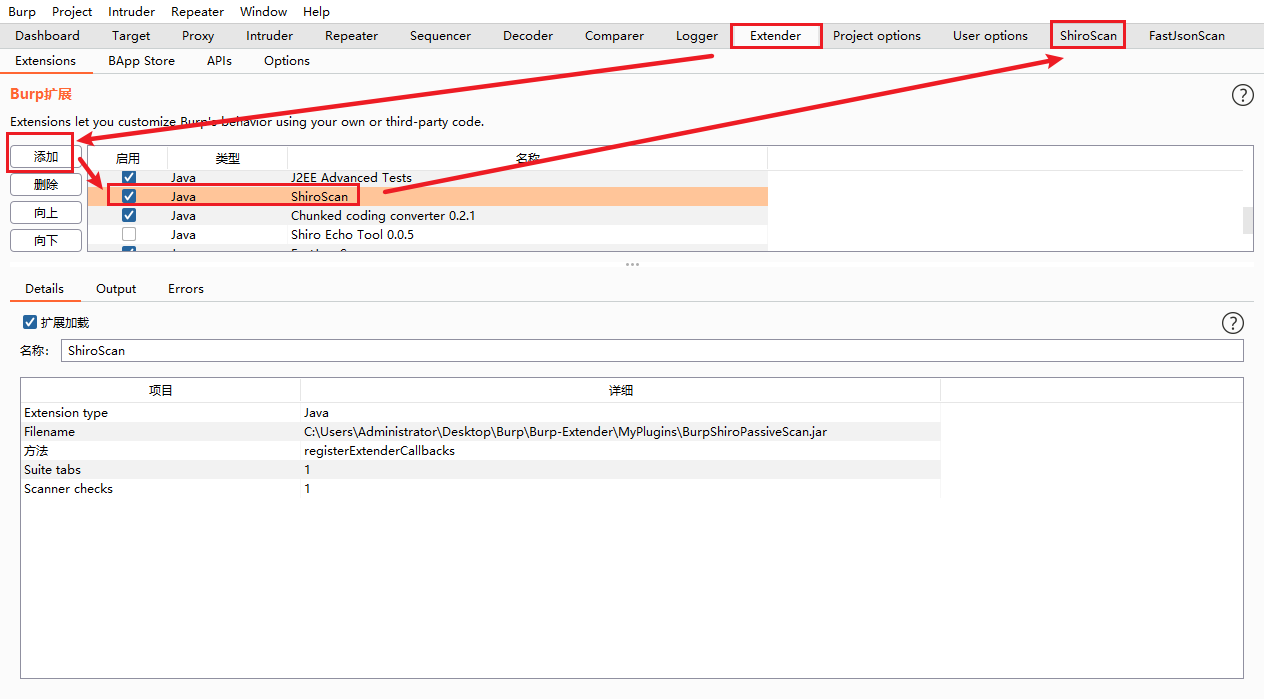Open the Window menu
Screen dimensions: 1264x699
click(264, 12)
